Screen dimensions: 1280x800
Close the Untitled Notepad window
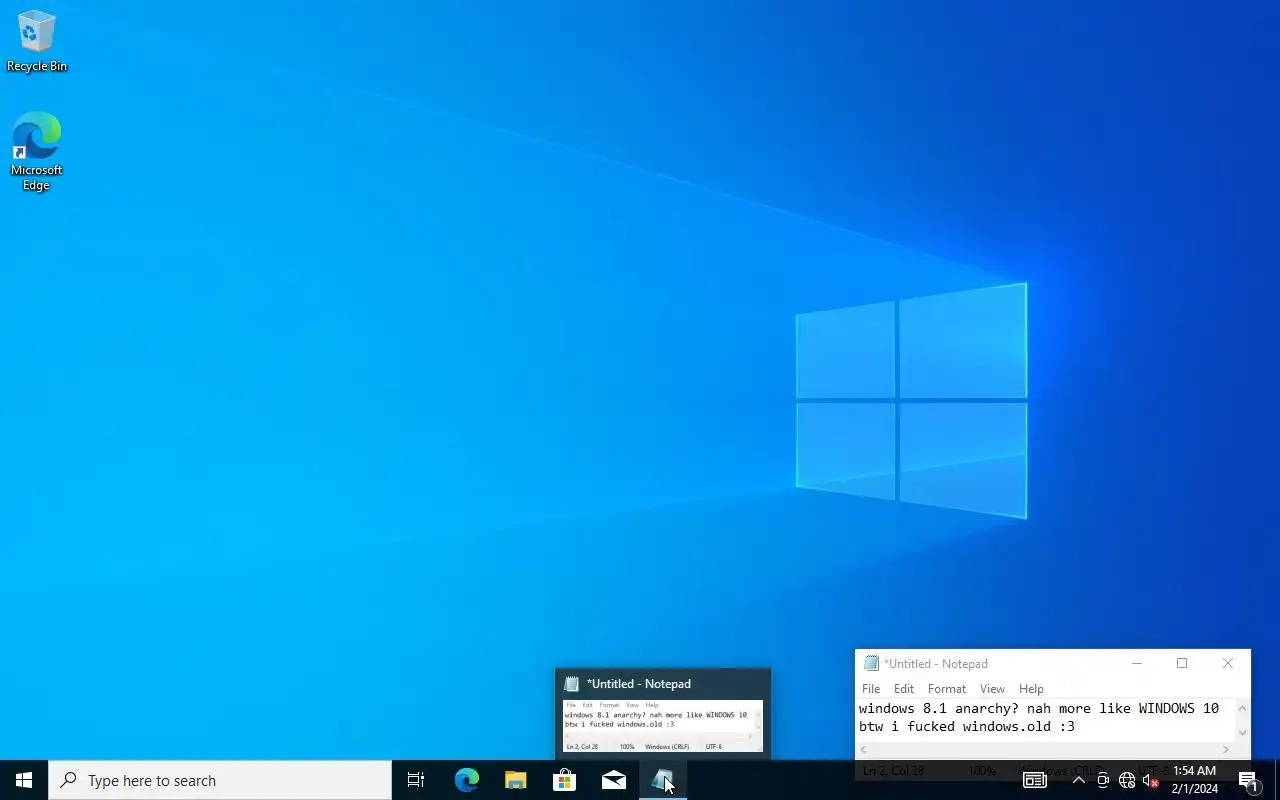(1228, 663)
